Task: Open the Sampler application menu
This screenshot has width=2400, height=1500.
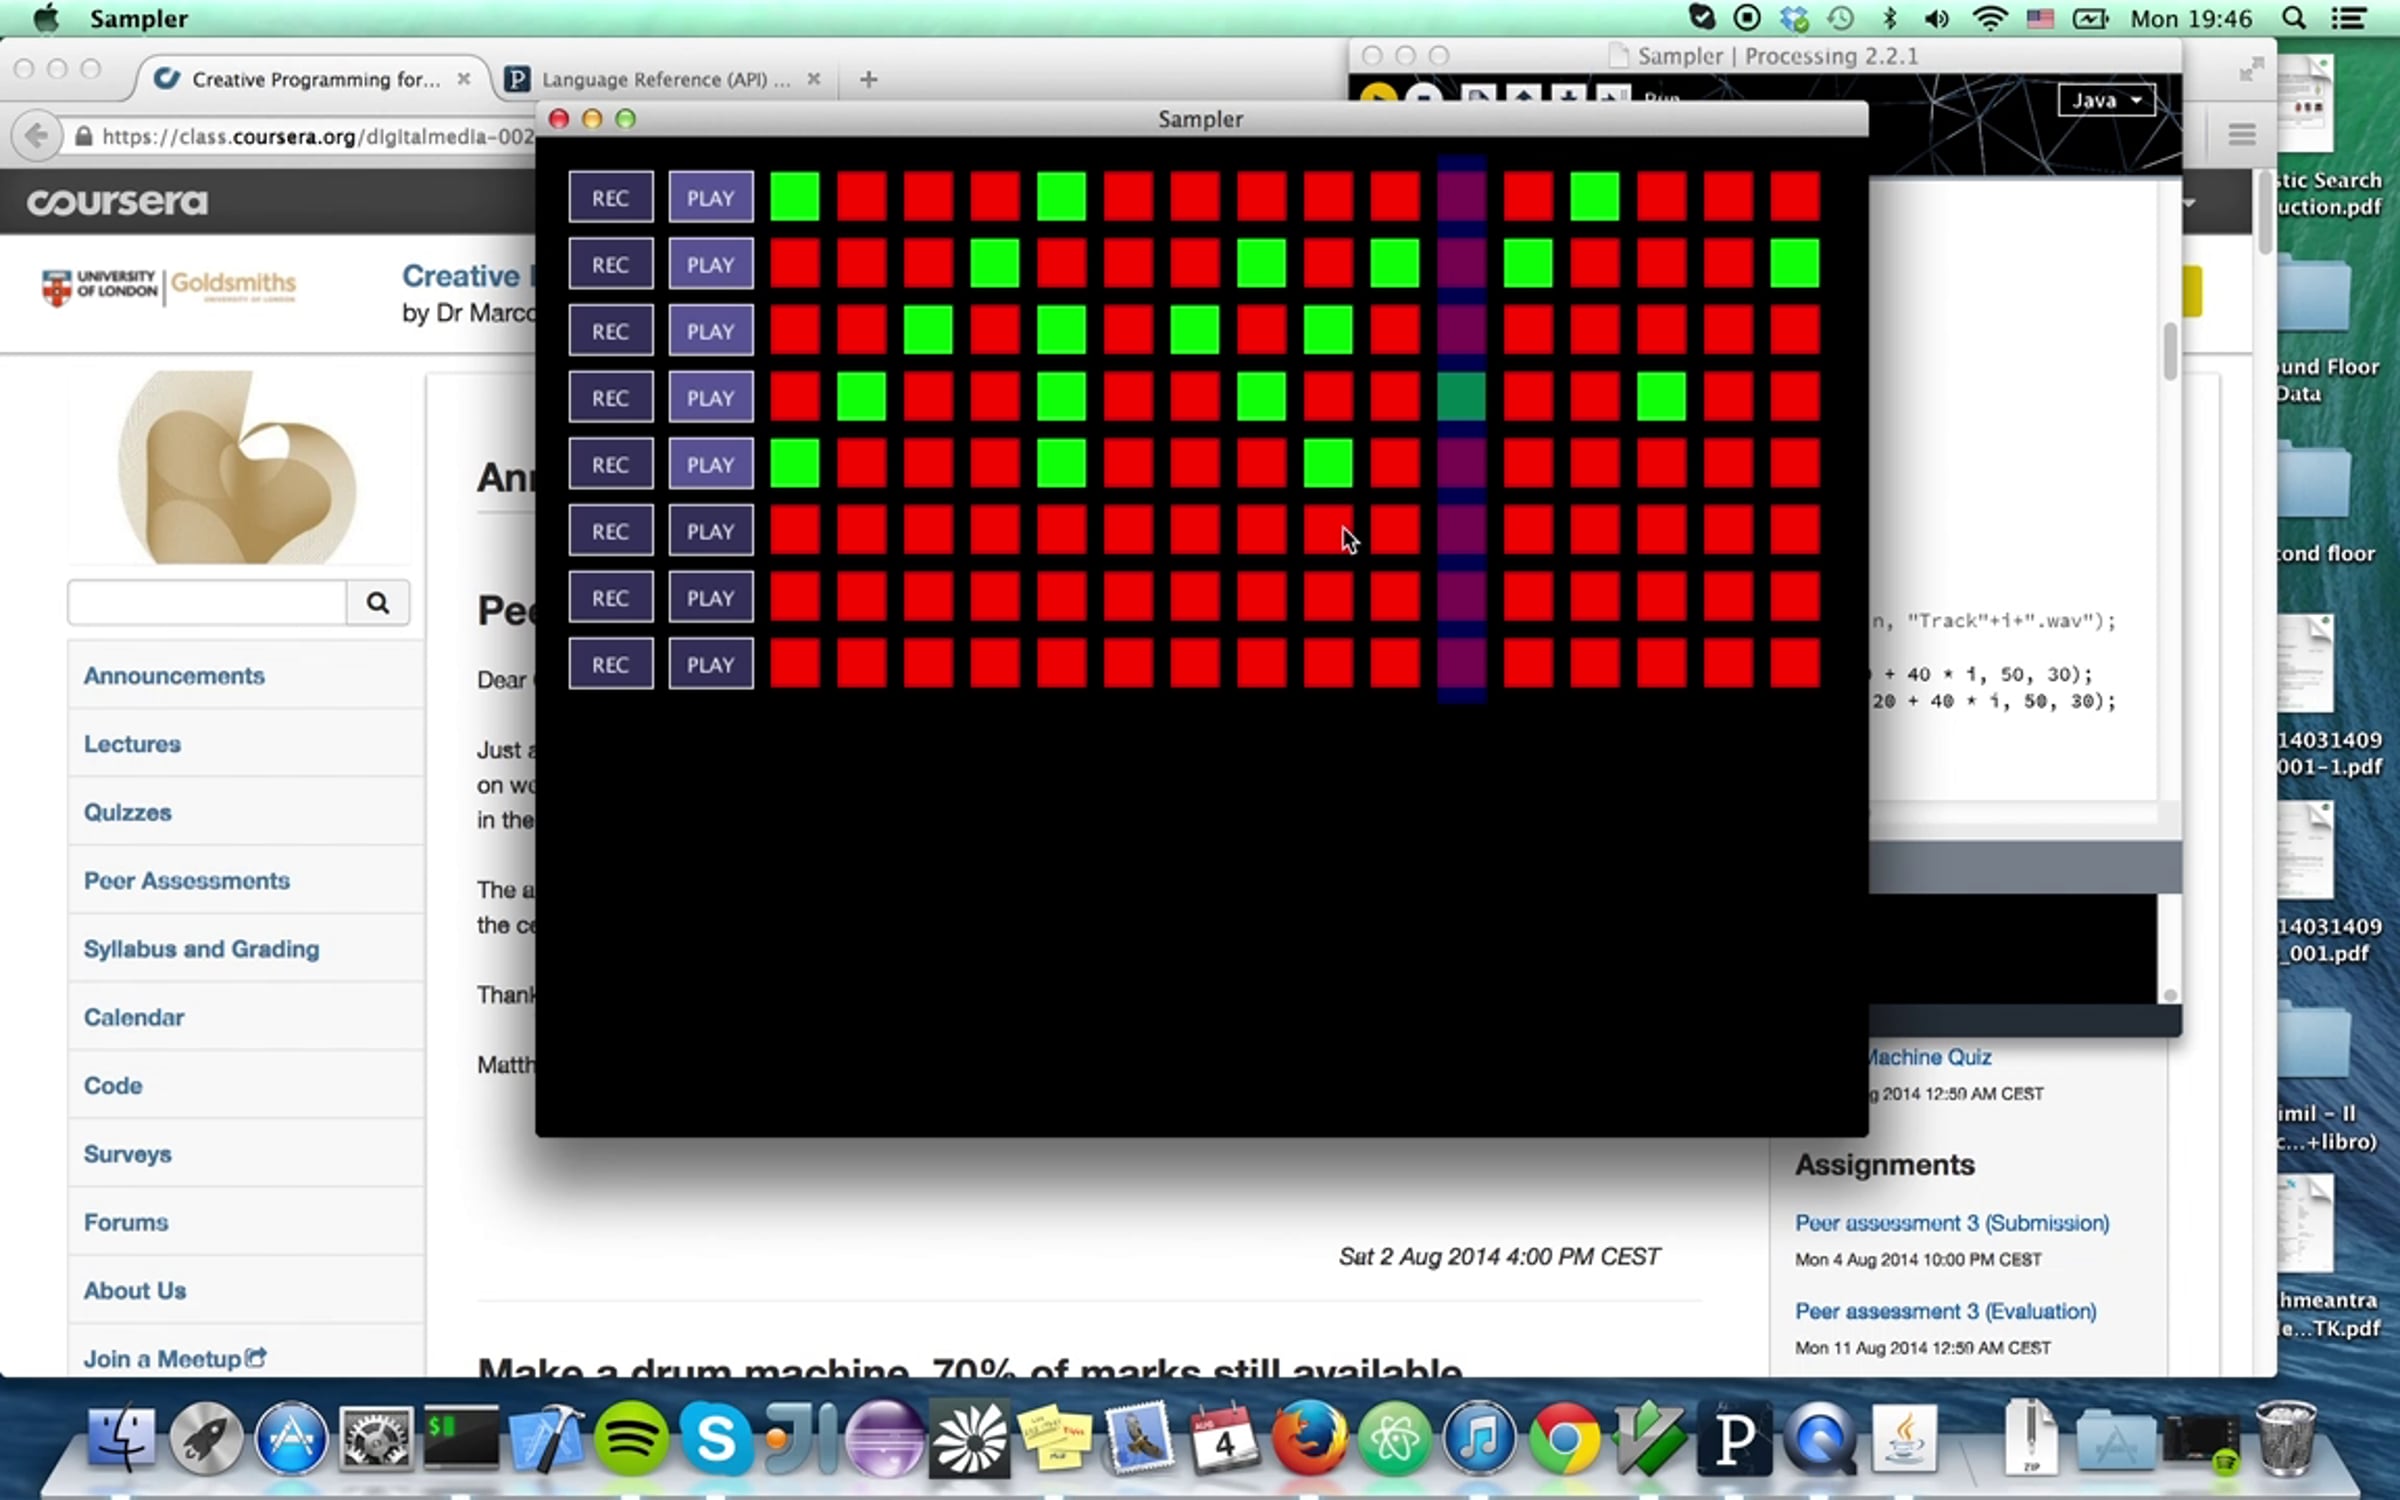Action: [138, 19]
